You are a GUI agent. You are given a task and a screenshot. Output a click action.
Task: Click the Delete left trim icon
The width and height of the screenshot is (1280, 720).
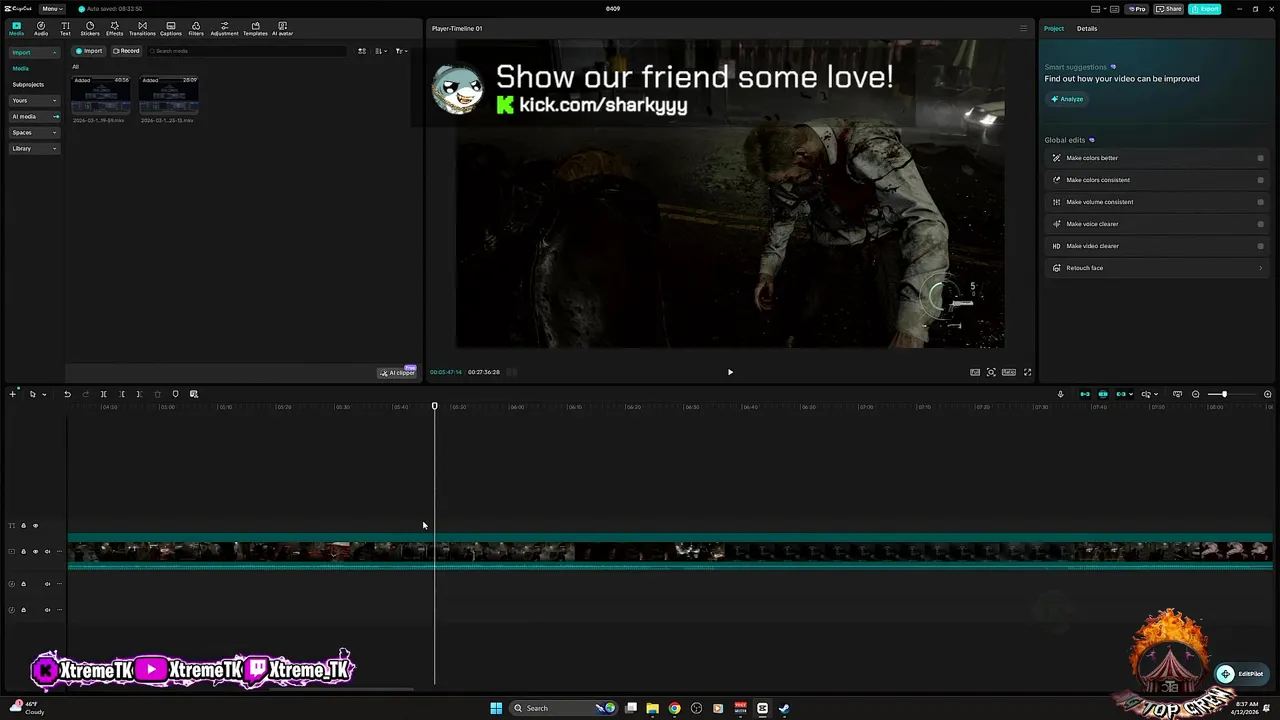tap(122, 394)
